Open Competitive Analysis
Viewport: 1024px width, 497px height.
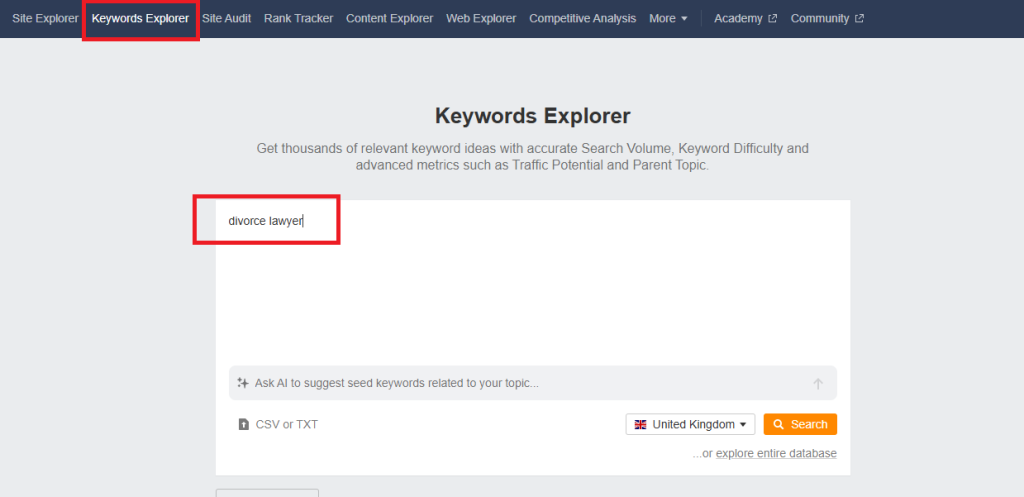(582, 18)
